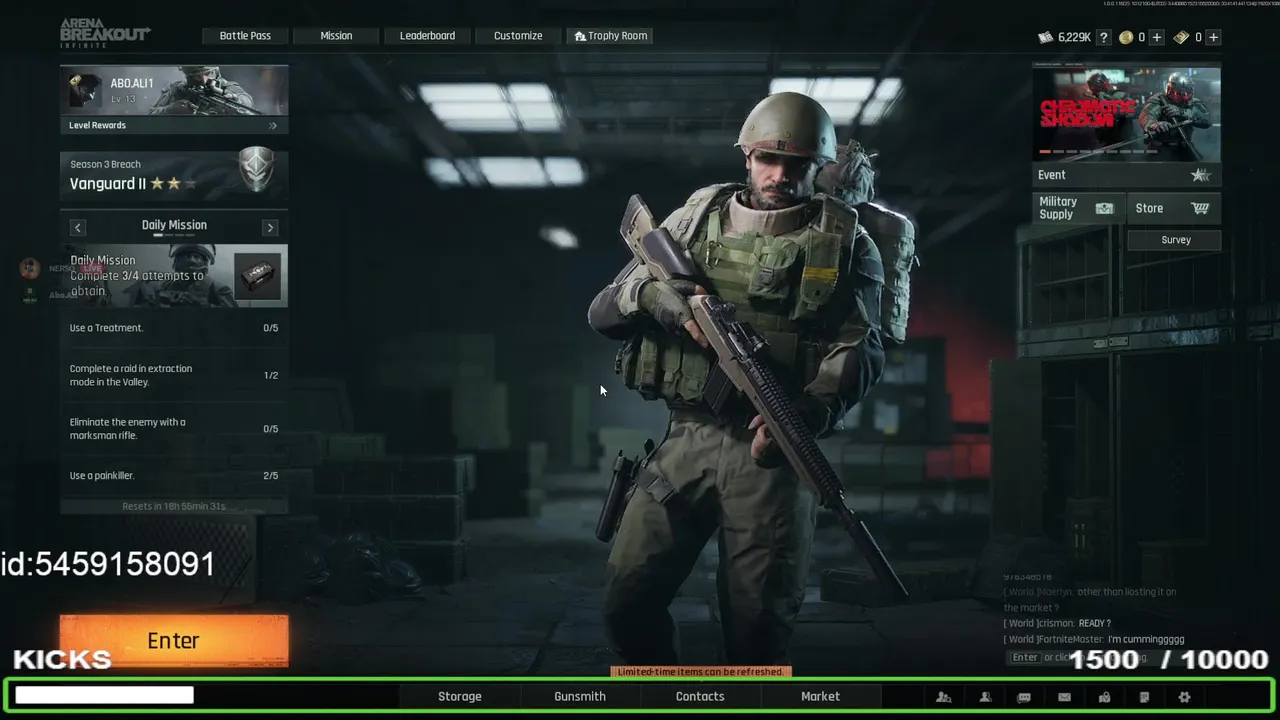
Task: Click the white text field in bottom bar
Action: click(x=104, y=695)
